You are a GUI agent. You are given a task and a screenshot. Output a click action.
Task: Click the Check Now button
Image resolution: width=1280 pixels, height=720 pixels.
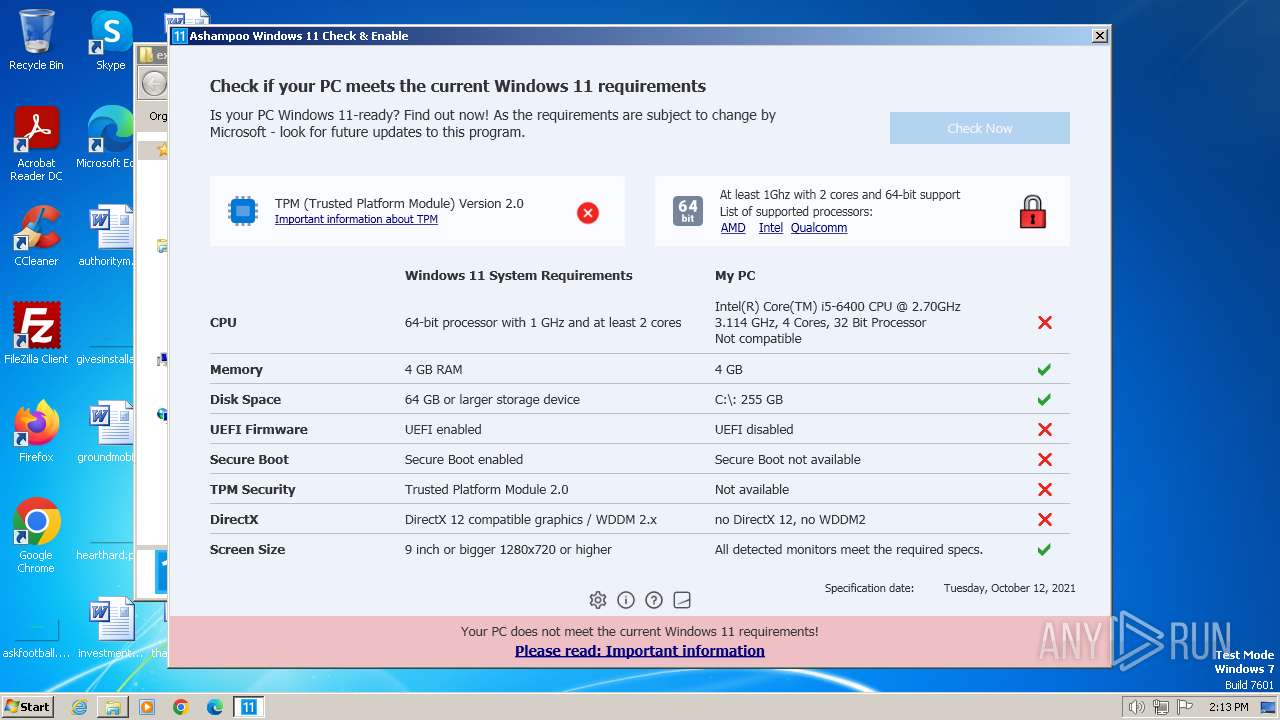point(980,128)
